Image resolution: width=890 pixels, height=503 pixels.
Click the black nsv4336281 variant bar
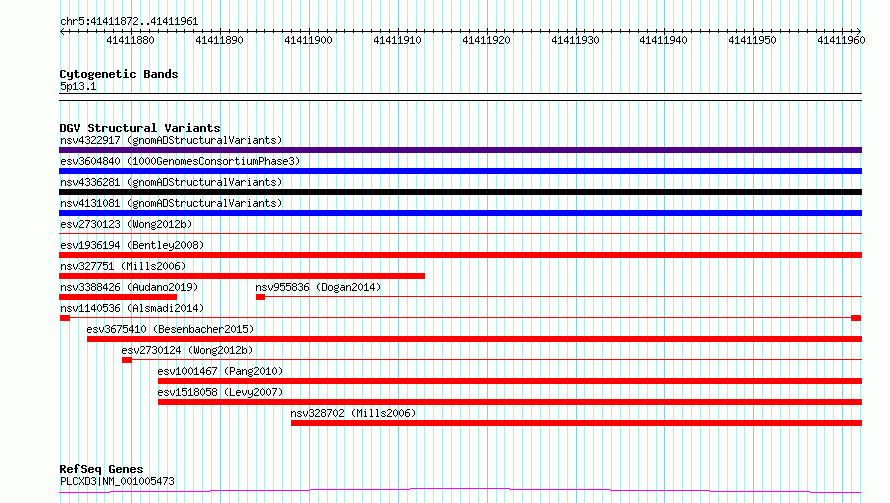[460, 192]
